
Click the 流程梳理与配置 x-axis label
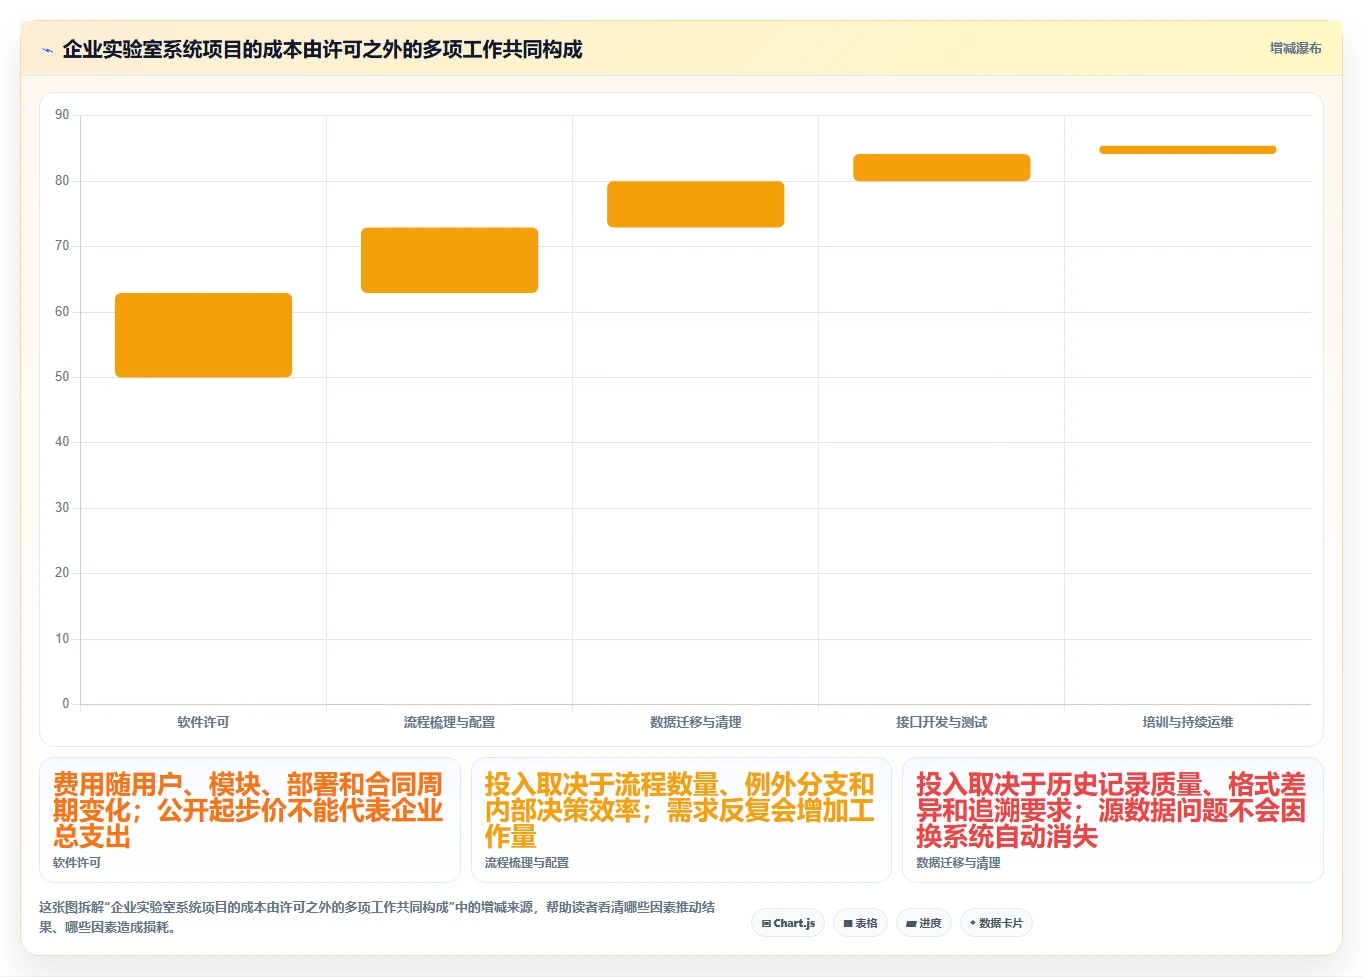(x=449, y=722)
